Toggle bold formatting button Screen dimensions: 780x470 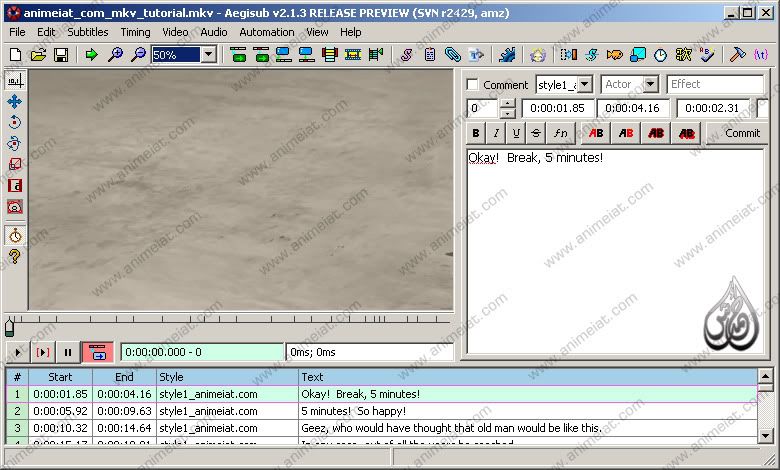point(476,133)
